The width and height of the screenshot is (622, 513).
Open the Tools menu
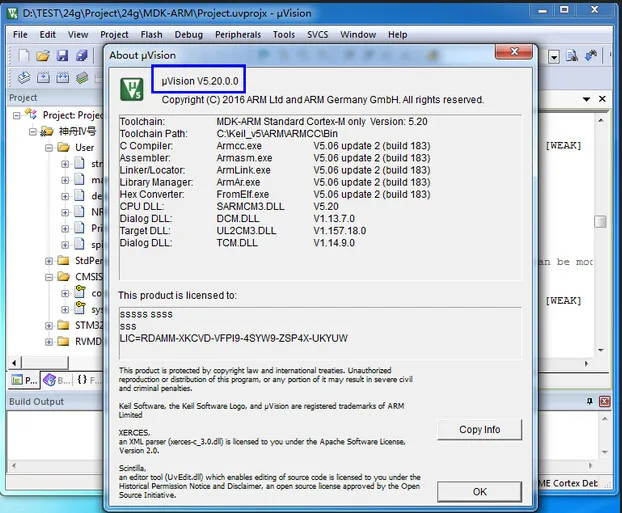[284, 35]
